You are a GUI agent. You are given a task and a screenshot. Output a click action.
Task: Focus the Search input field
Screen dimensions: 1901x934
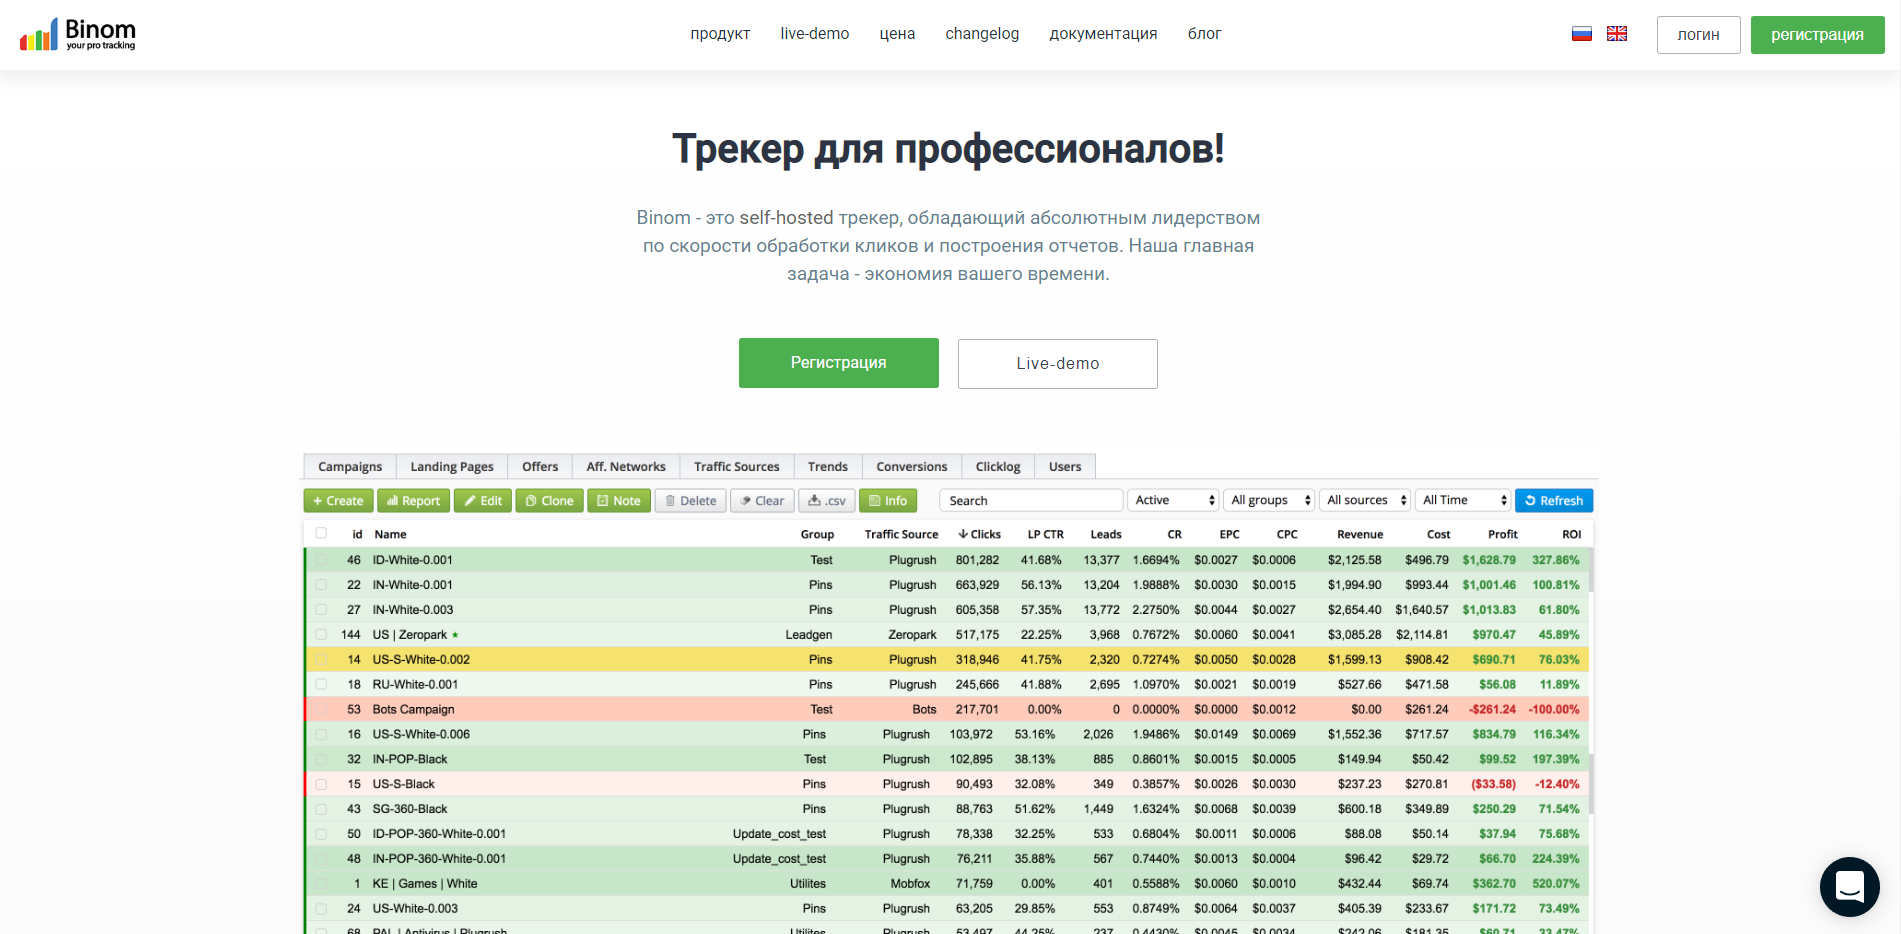pyautogui.click(x=1031, y=501)
